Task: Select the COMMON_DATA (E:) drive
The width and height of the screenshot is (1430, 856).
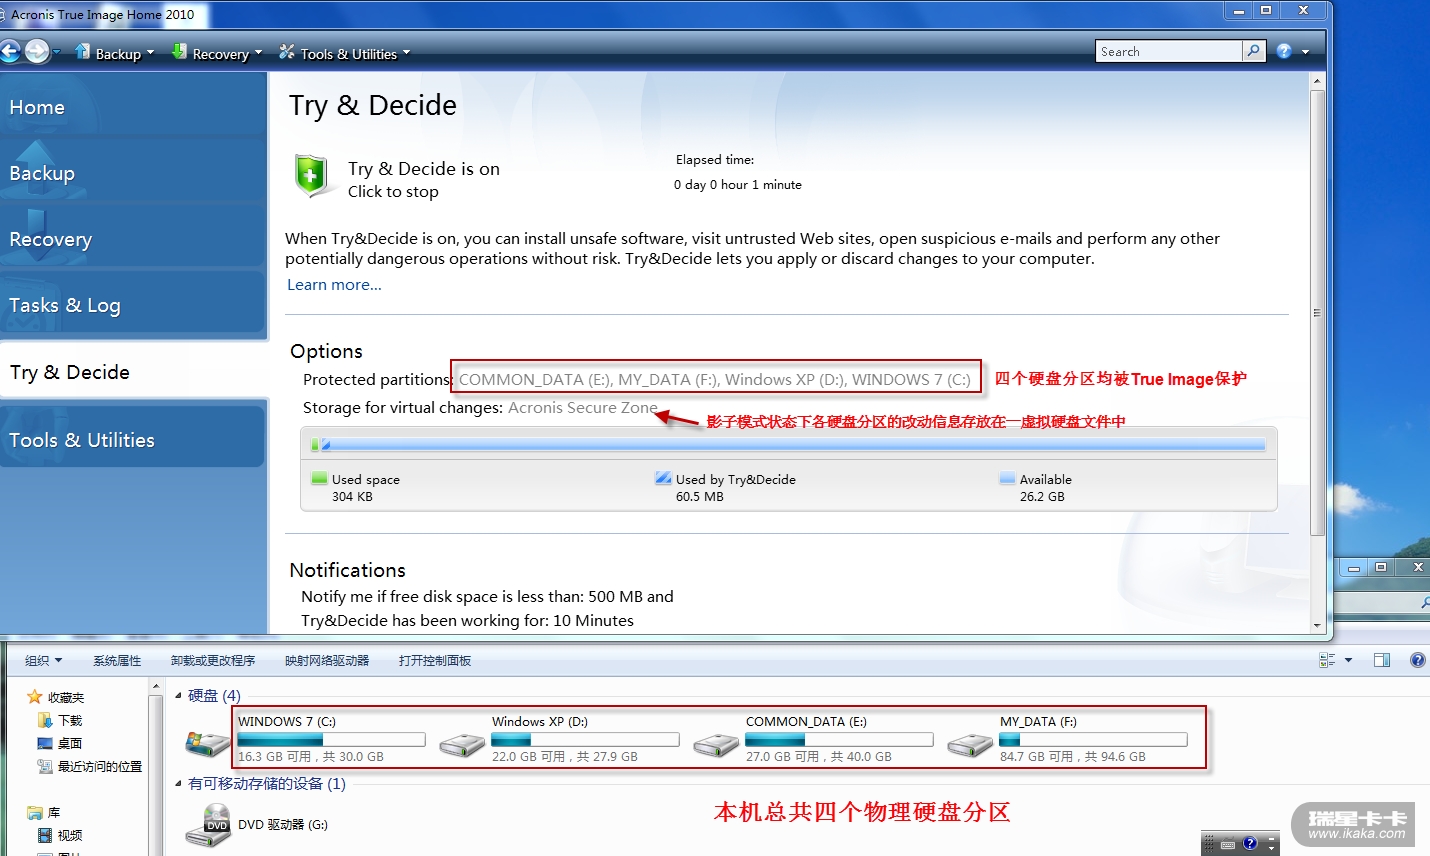Action: point(814,739)
